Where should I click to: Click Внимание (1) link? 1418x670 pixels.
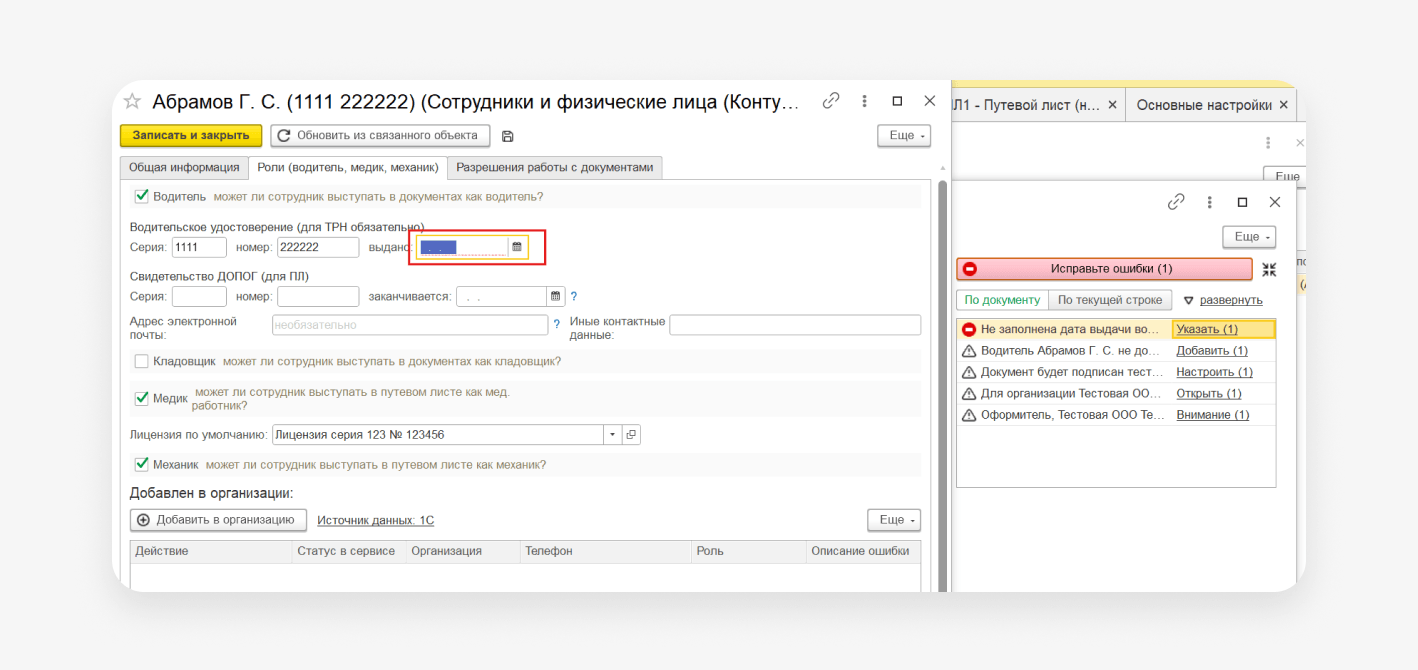pos(1213,415)
